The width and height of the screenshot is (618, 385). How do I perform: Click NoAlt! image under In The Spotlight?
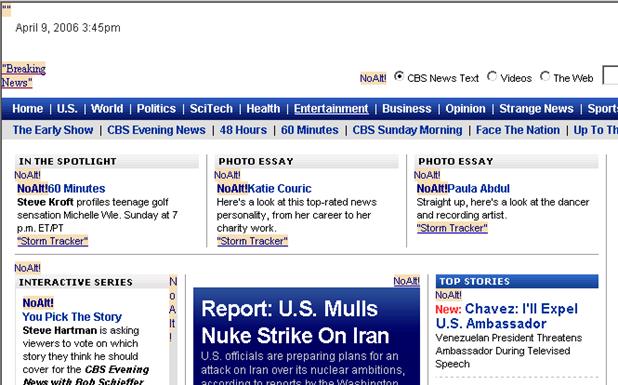click(27, 175)
